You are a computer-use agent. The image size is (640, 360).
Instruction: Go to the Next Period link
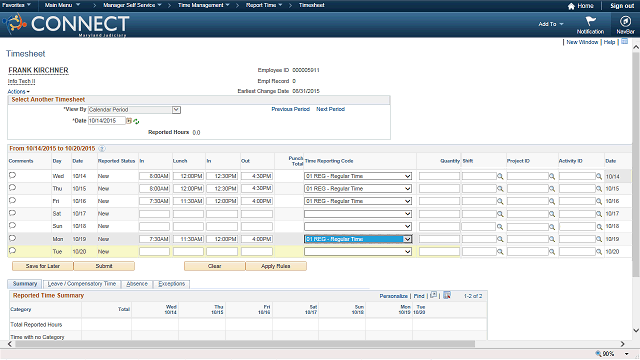tap(331, 109)
